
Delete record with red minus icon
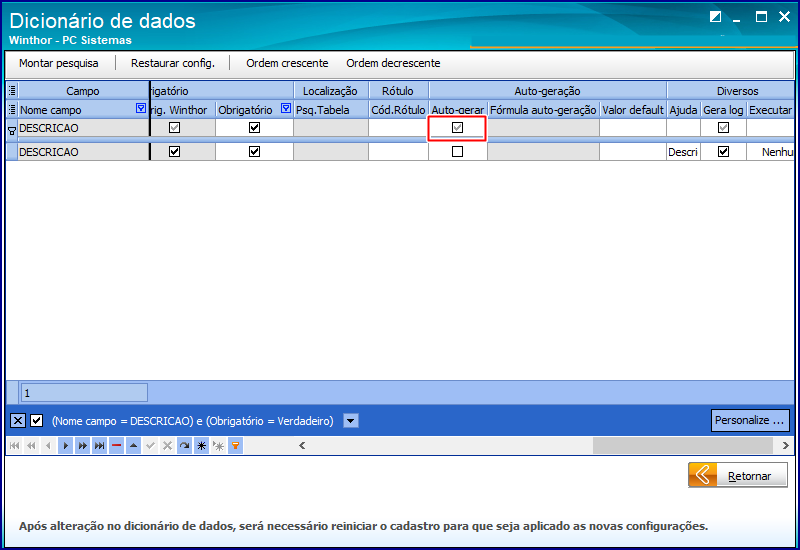pos(116,446)
